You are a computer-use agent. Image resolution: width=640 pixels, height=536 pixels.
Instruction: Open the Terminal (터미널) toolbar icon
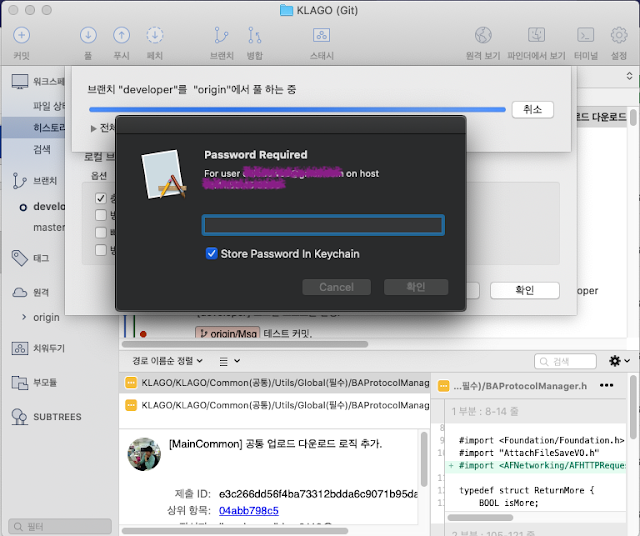pyautogui.click(x=585, y=35)
